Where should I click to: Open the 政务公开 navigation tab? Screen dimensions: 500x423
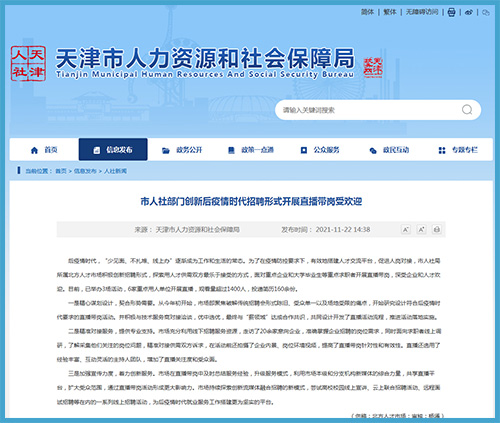(182, 150)
